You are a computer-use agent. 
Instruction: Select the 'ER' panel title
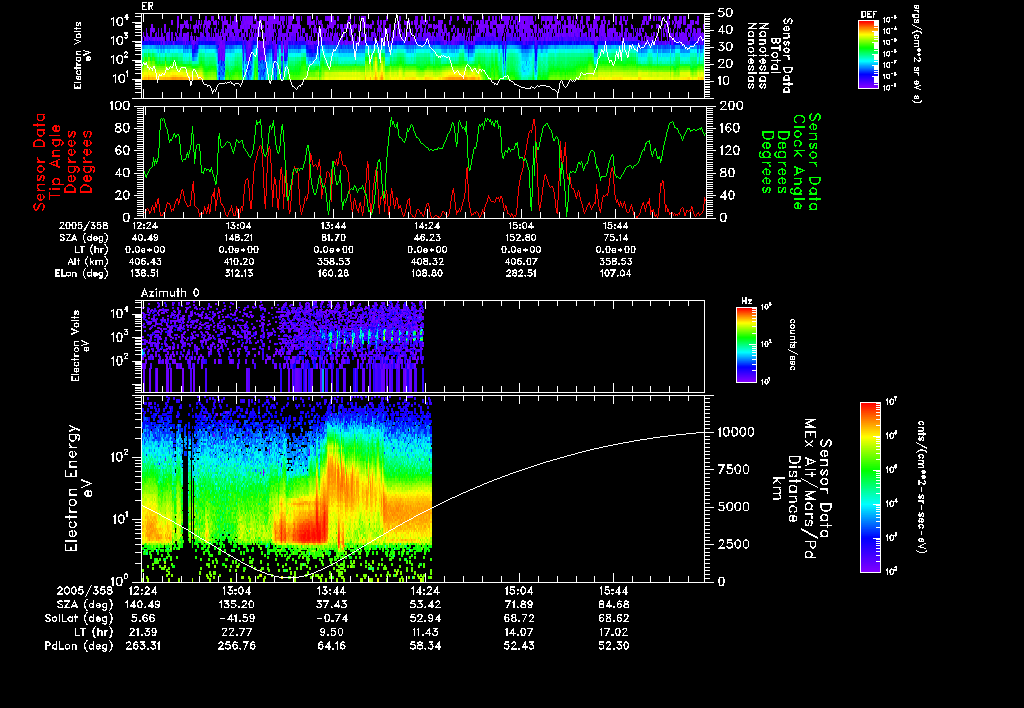point(147,7)
